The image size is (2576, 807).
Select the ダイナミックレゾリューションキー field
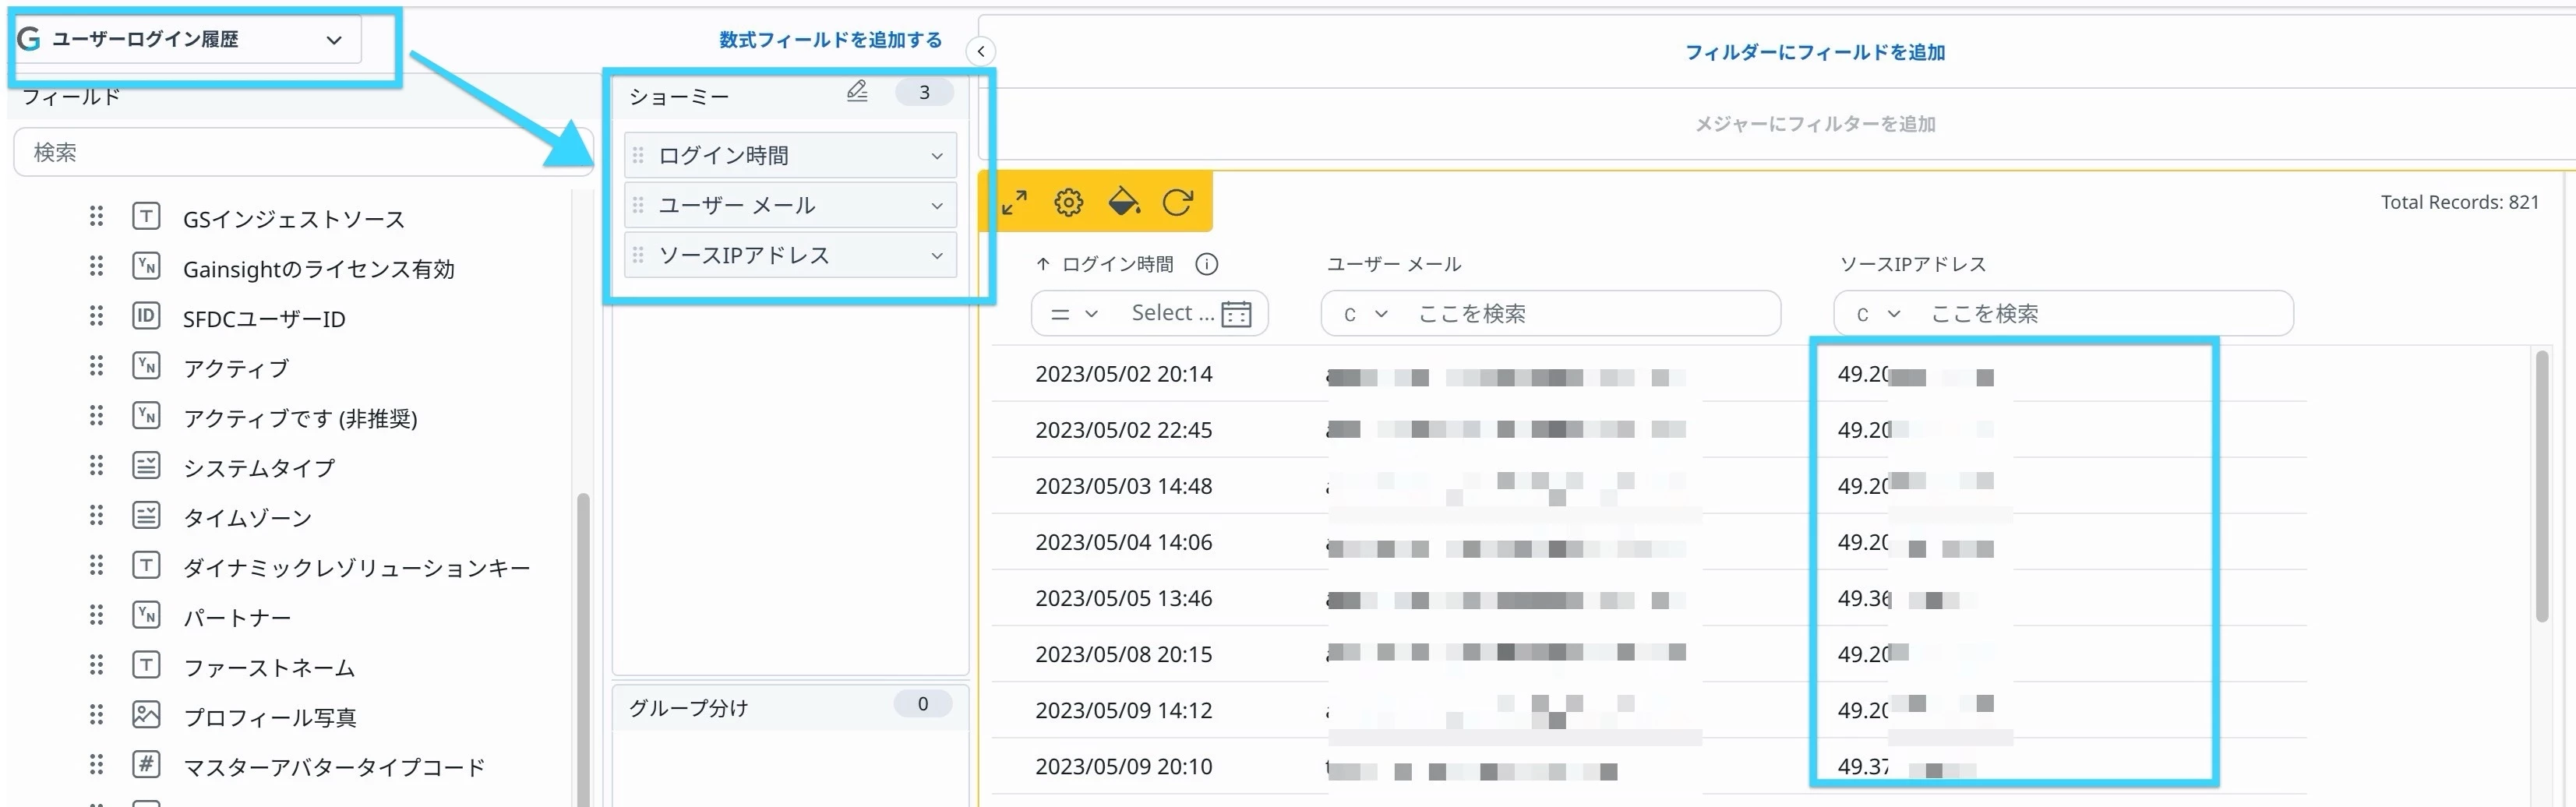[356, 568]
